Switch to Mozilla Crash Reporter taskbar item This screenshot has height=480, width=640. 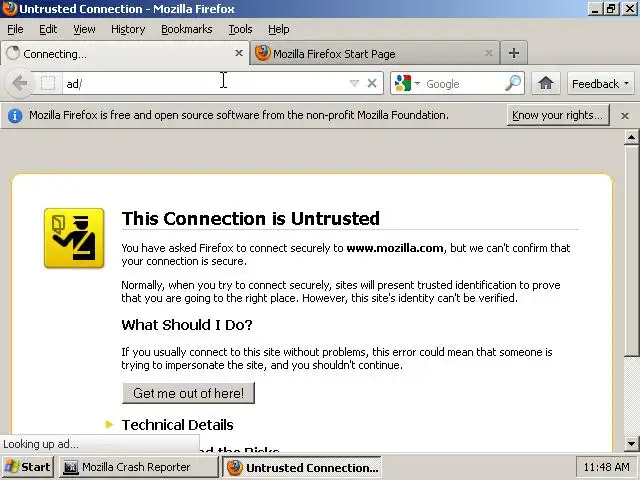click(x=139, y=467)
